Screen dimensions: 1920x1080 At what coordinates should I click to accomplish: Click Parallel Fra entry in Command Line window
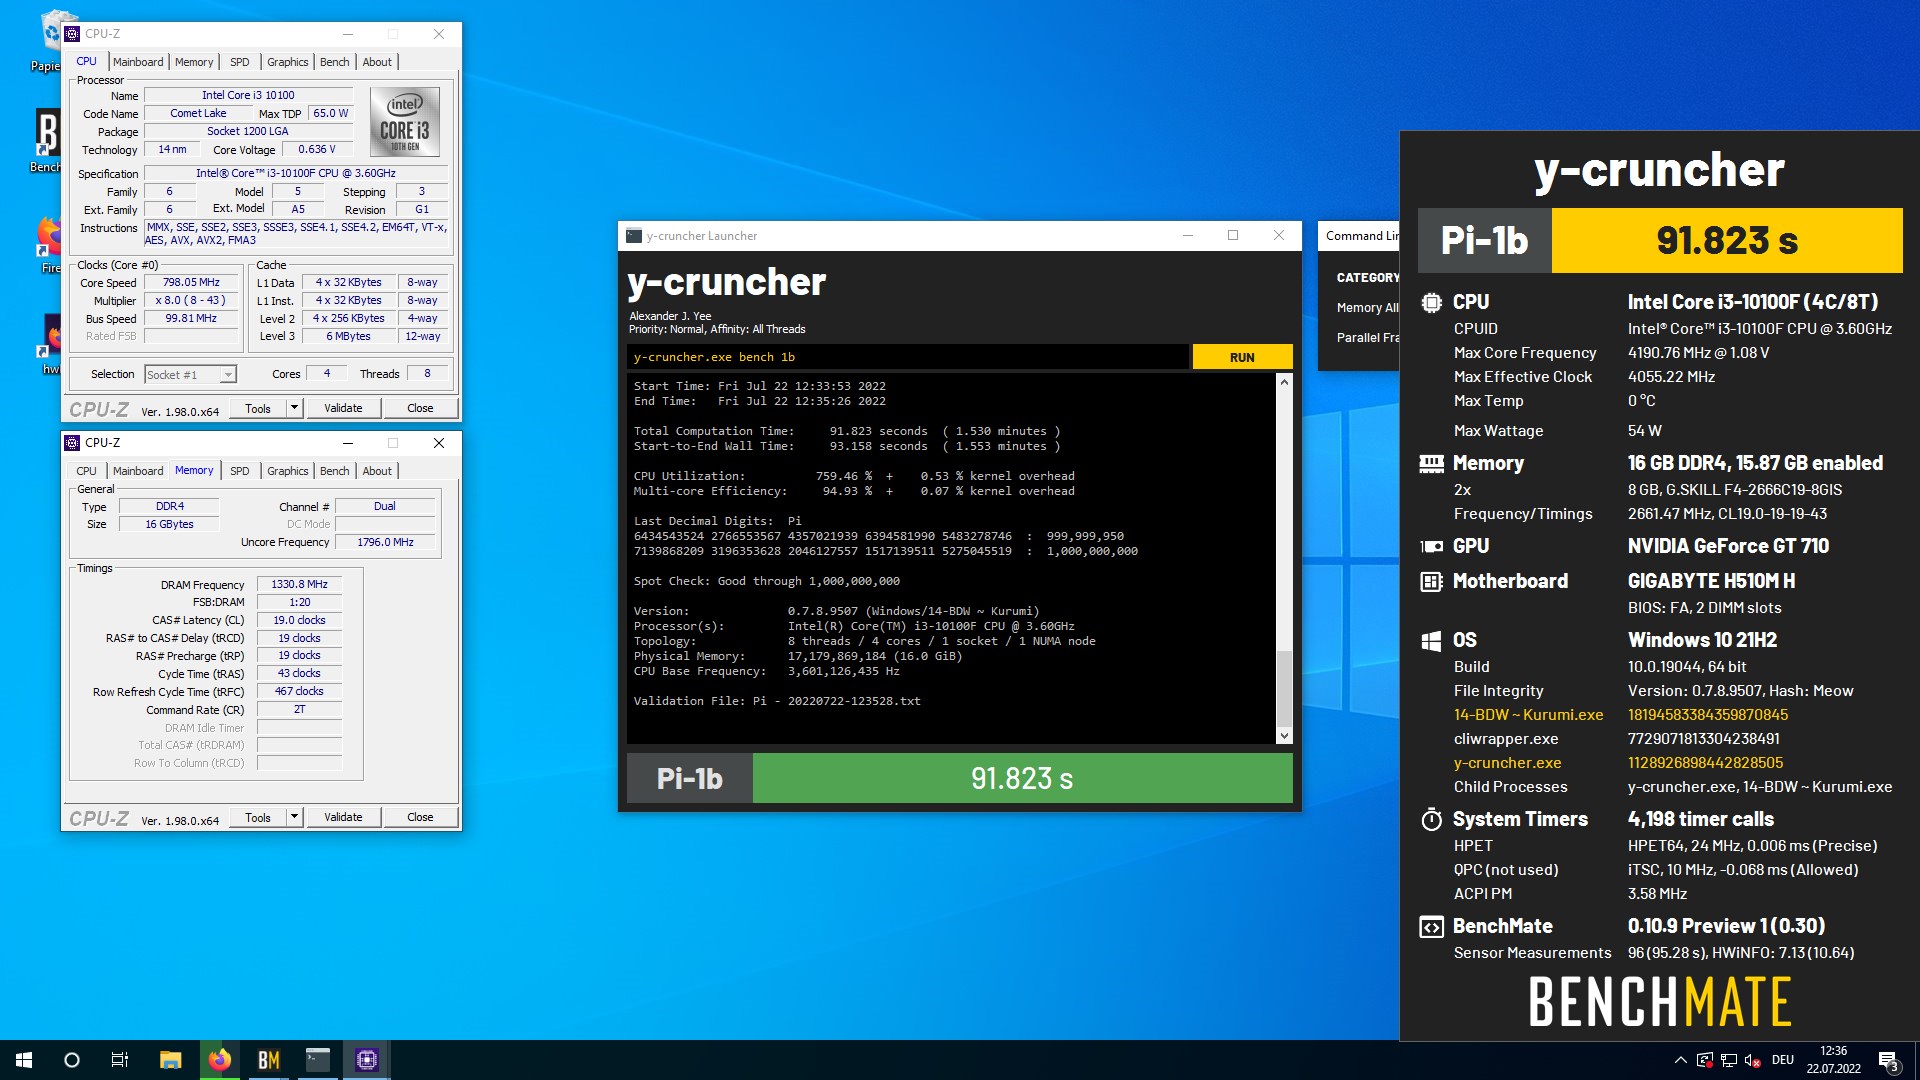point(1367,338)
